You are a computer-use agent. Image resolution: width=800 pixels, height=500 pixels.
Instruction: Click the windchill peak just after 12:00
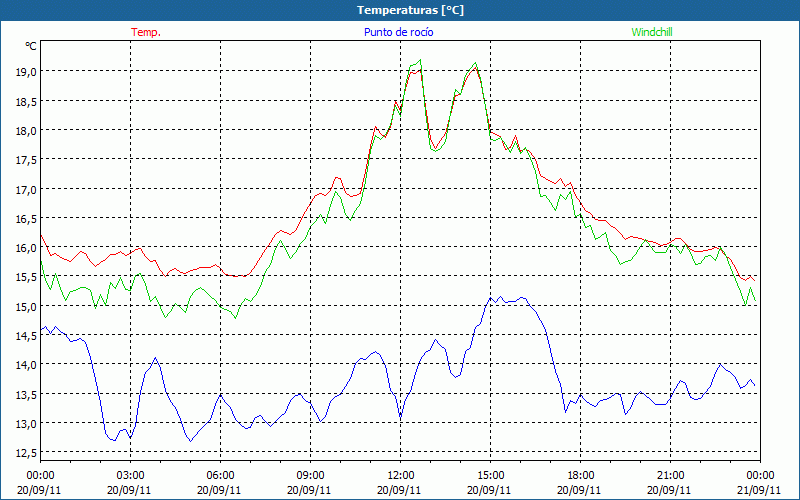point(420,60)
